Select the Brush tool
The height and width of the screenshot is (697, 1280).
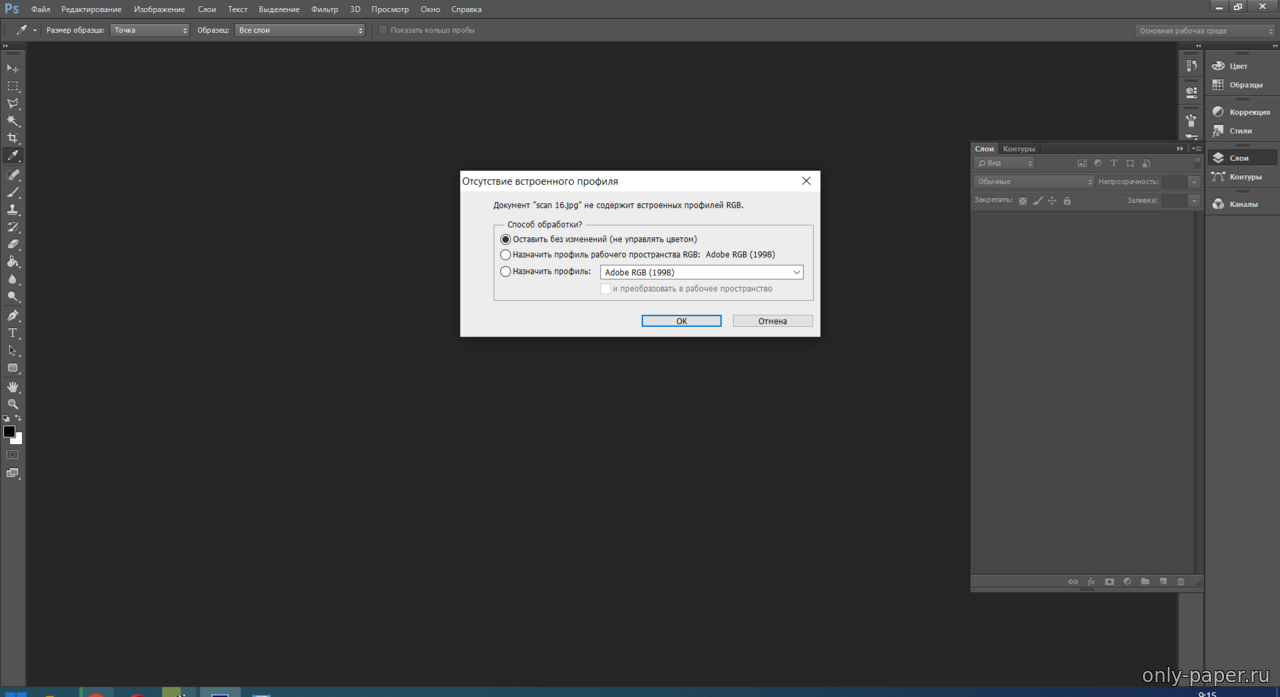(x=13, y=192)
